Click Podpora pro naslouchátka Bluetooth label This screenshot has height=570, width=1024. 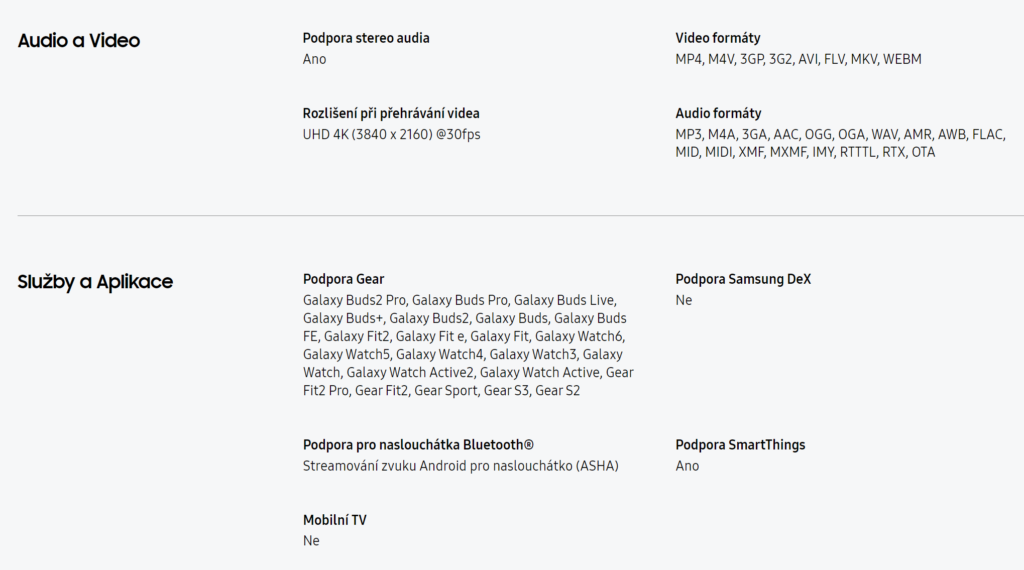(x=418, y=445)
